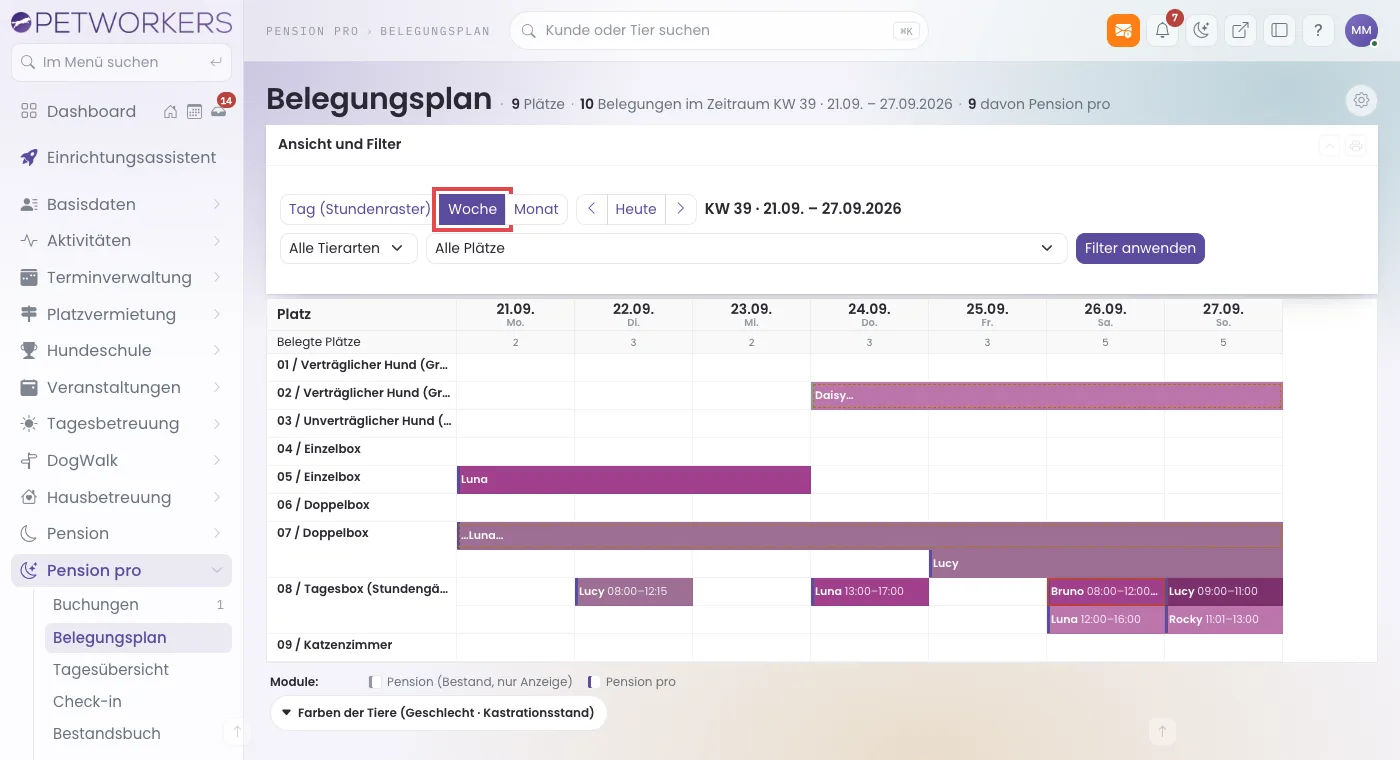Image resolution: width=1400 pixels, height=760 pixels.
Task: Go to previous week arrow
Action: 592,209
